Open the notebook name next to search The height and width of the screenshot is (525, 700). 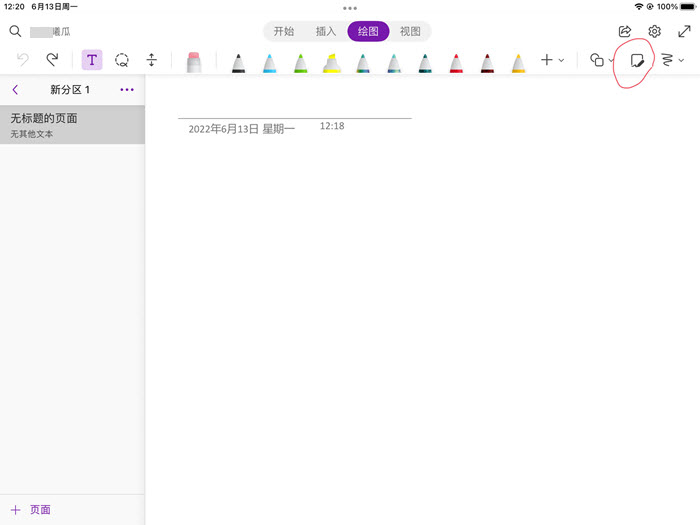(50, 32)
